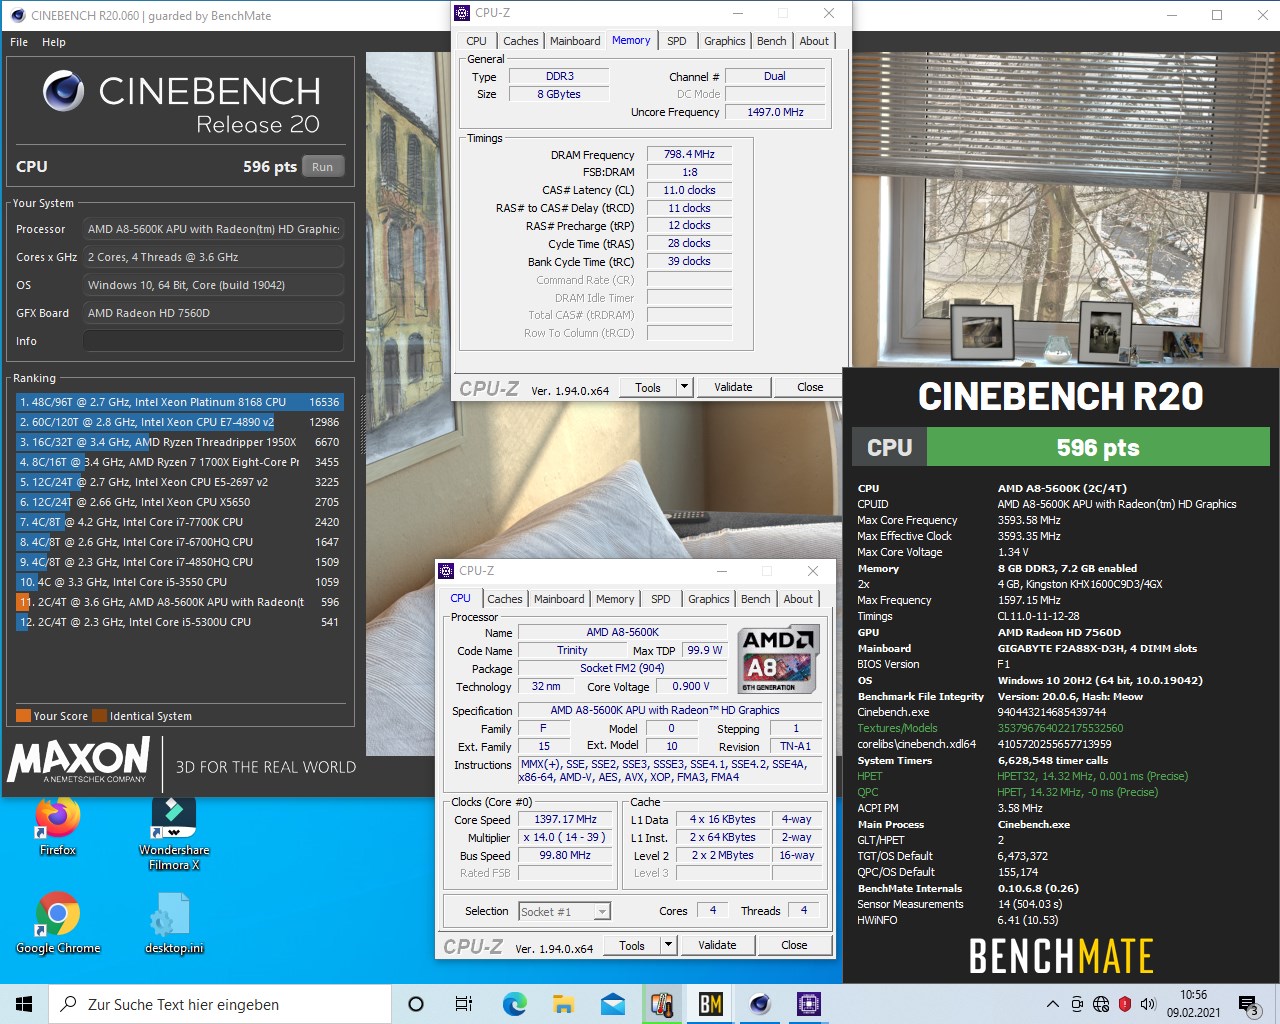Select the Intel Core i5-5300U ranking row
This screenshot has height=1024, width=1280.
180,622
